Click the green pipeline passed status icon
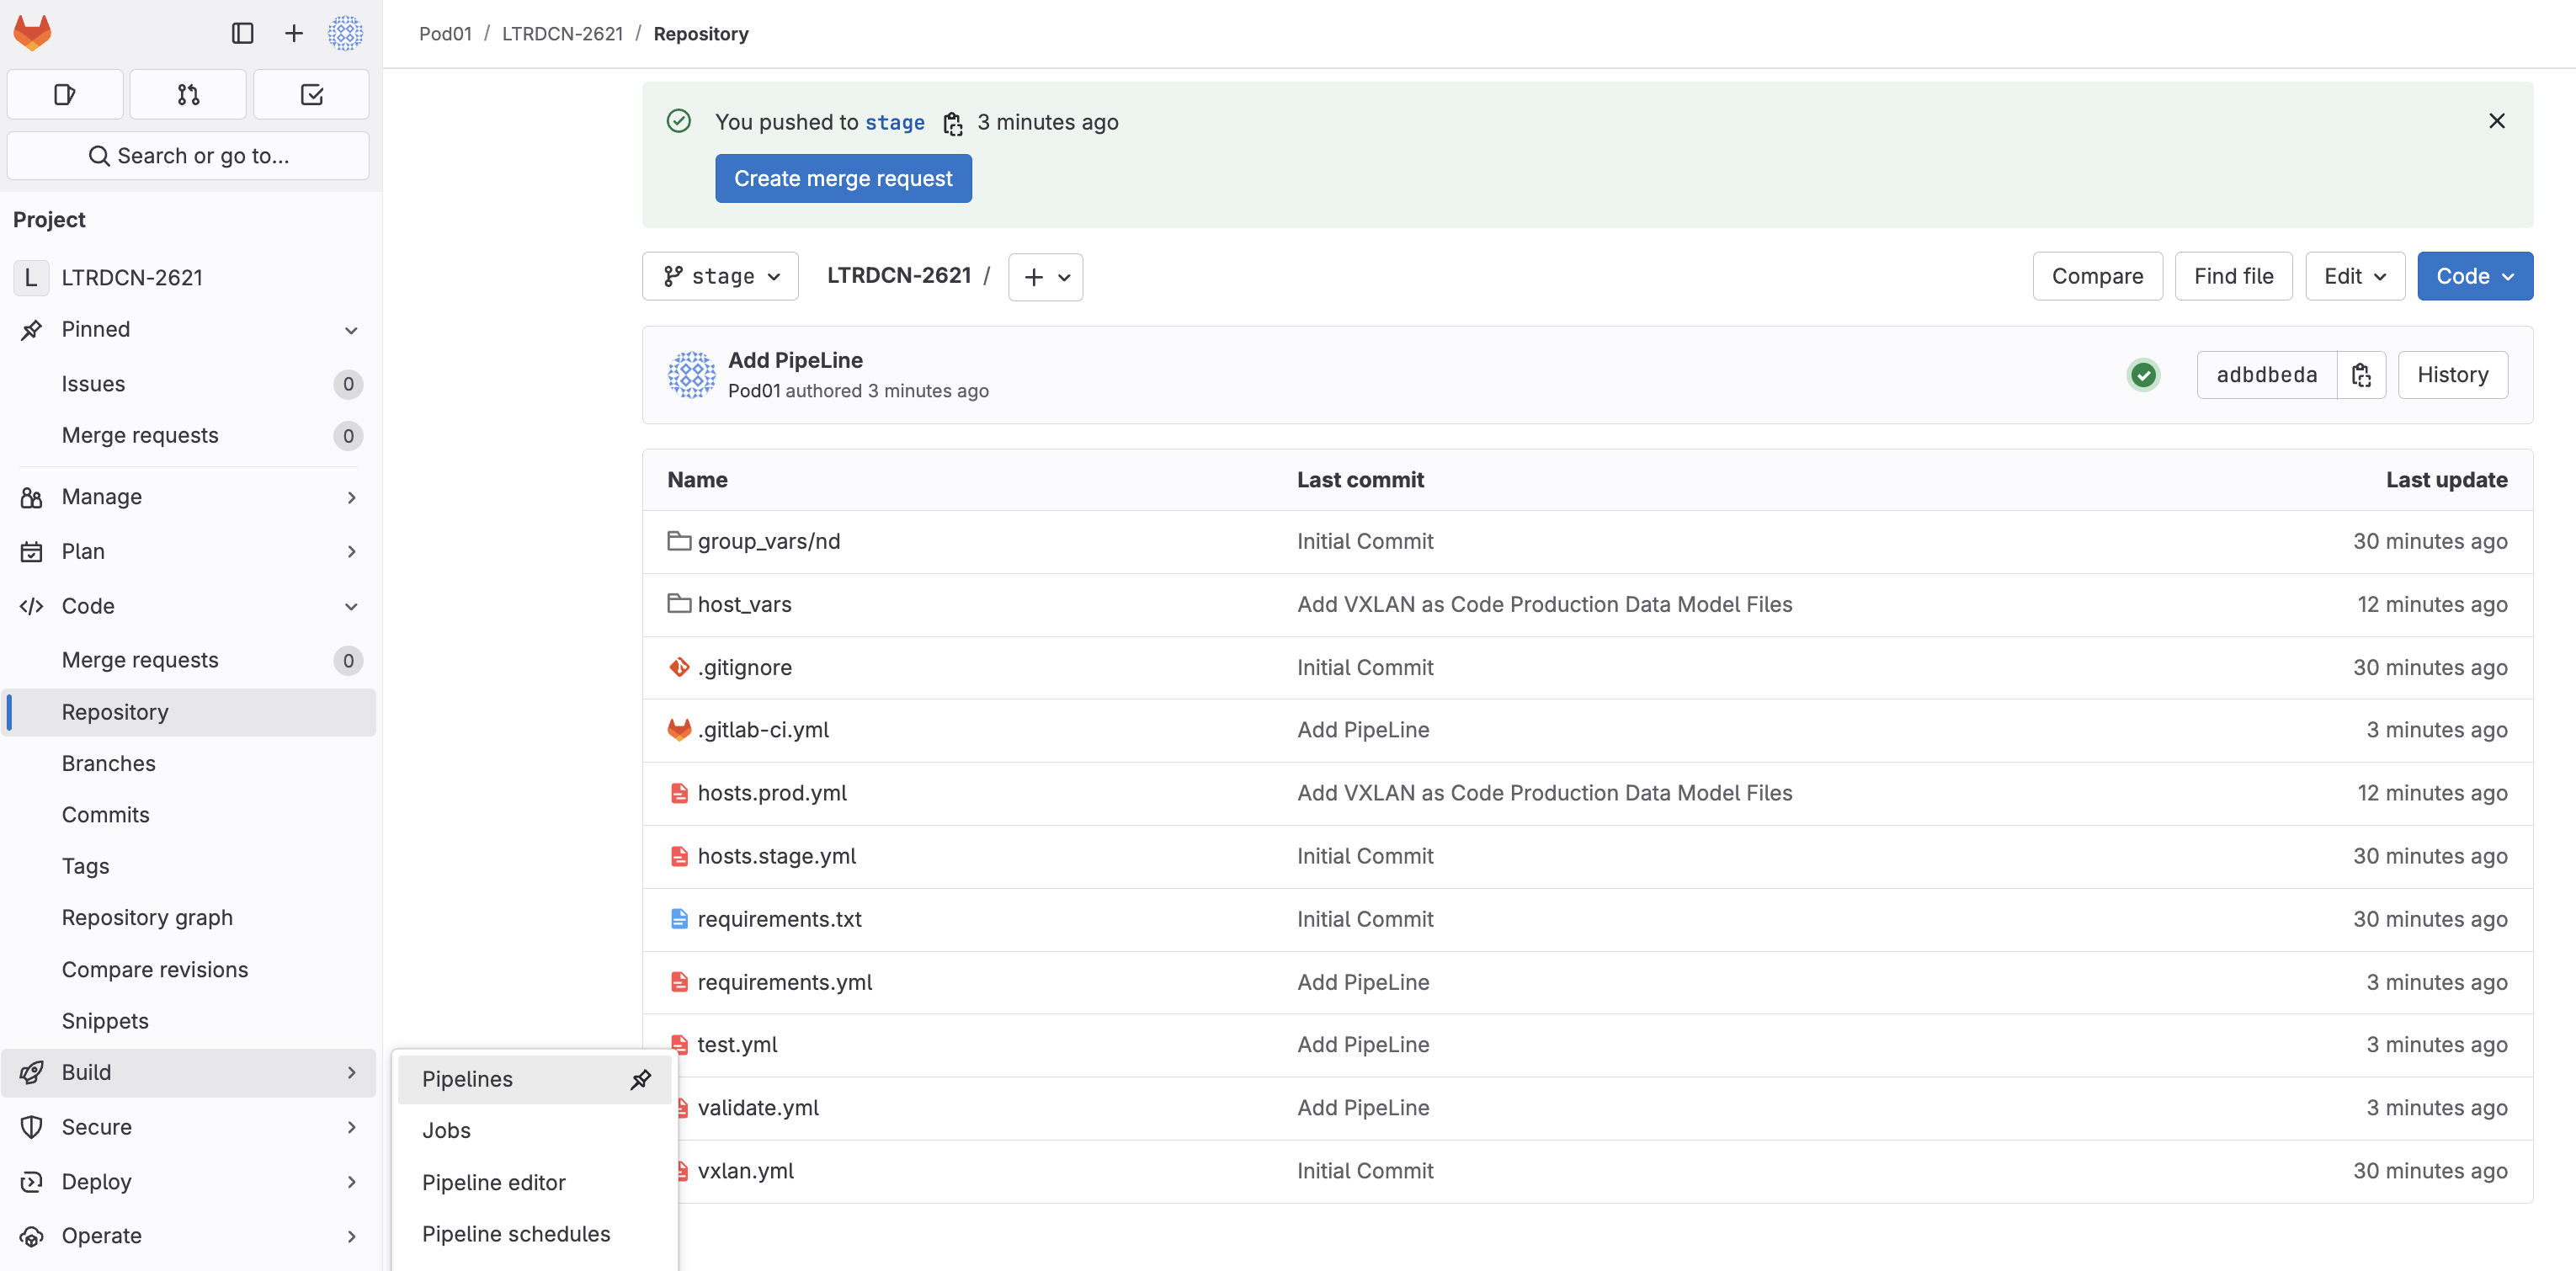2576x1271 pixels. coord(2143,375)
